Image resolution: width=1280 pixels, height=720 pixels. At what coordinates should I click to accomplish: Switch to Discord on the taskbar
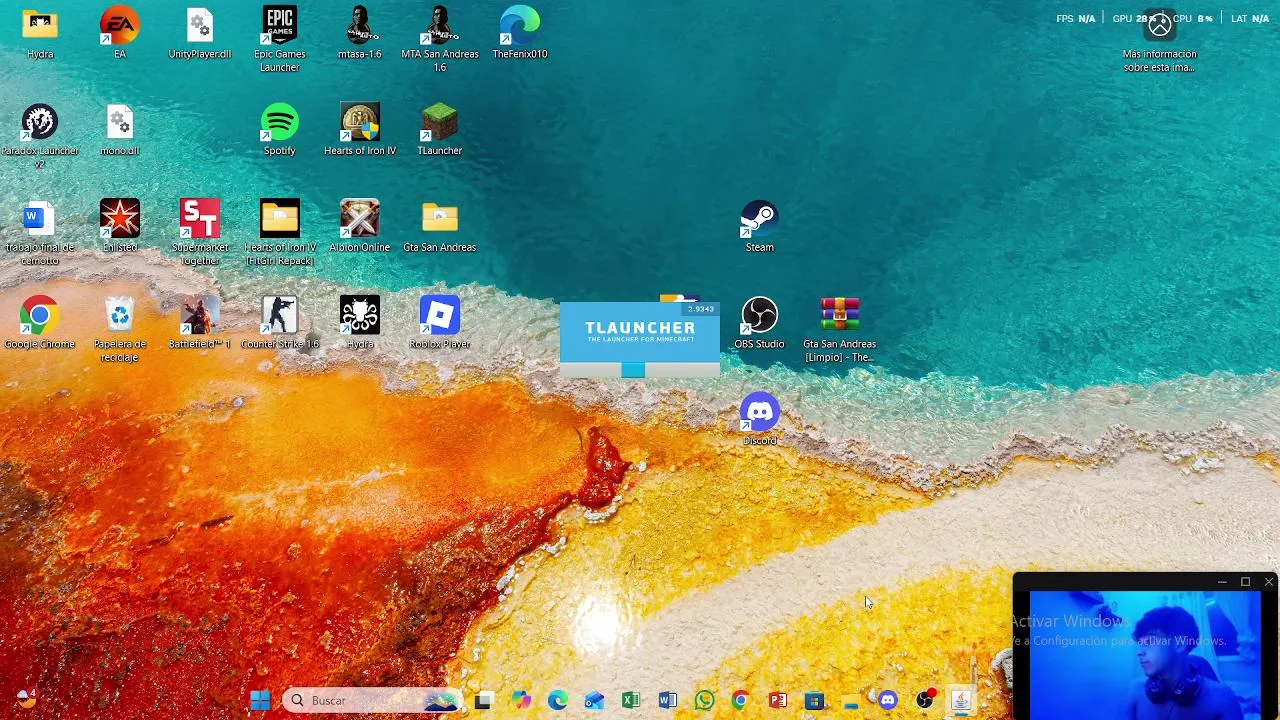click(888, 700)
